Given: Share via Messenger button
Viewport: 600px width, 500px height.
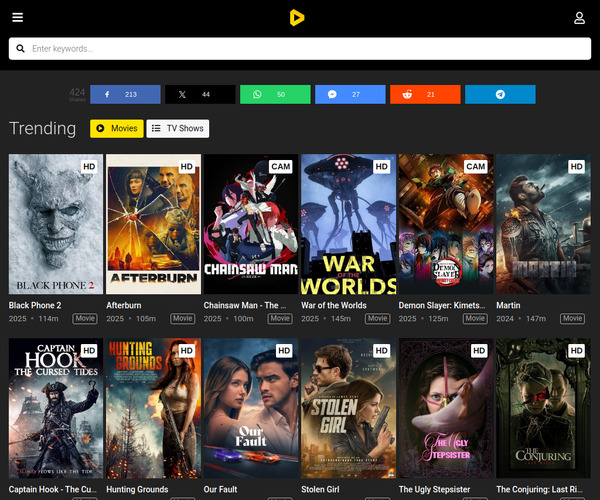Looking at the screenshot, I should click(x=350, y=94).
